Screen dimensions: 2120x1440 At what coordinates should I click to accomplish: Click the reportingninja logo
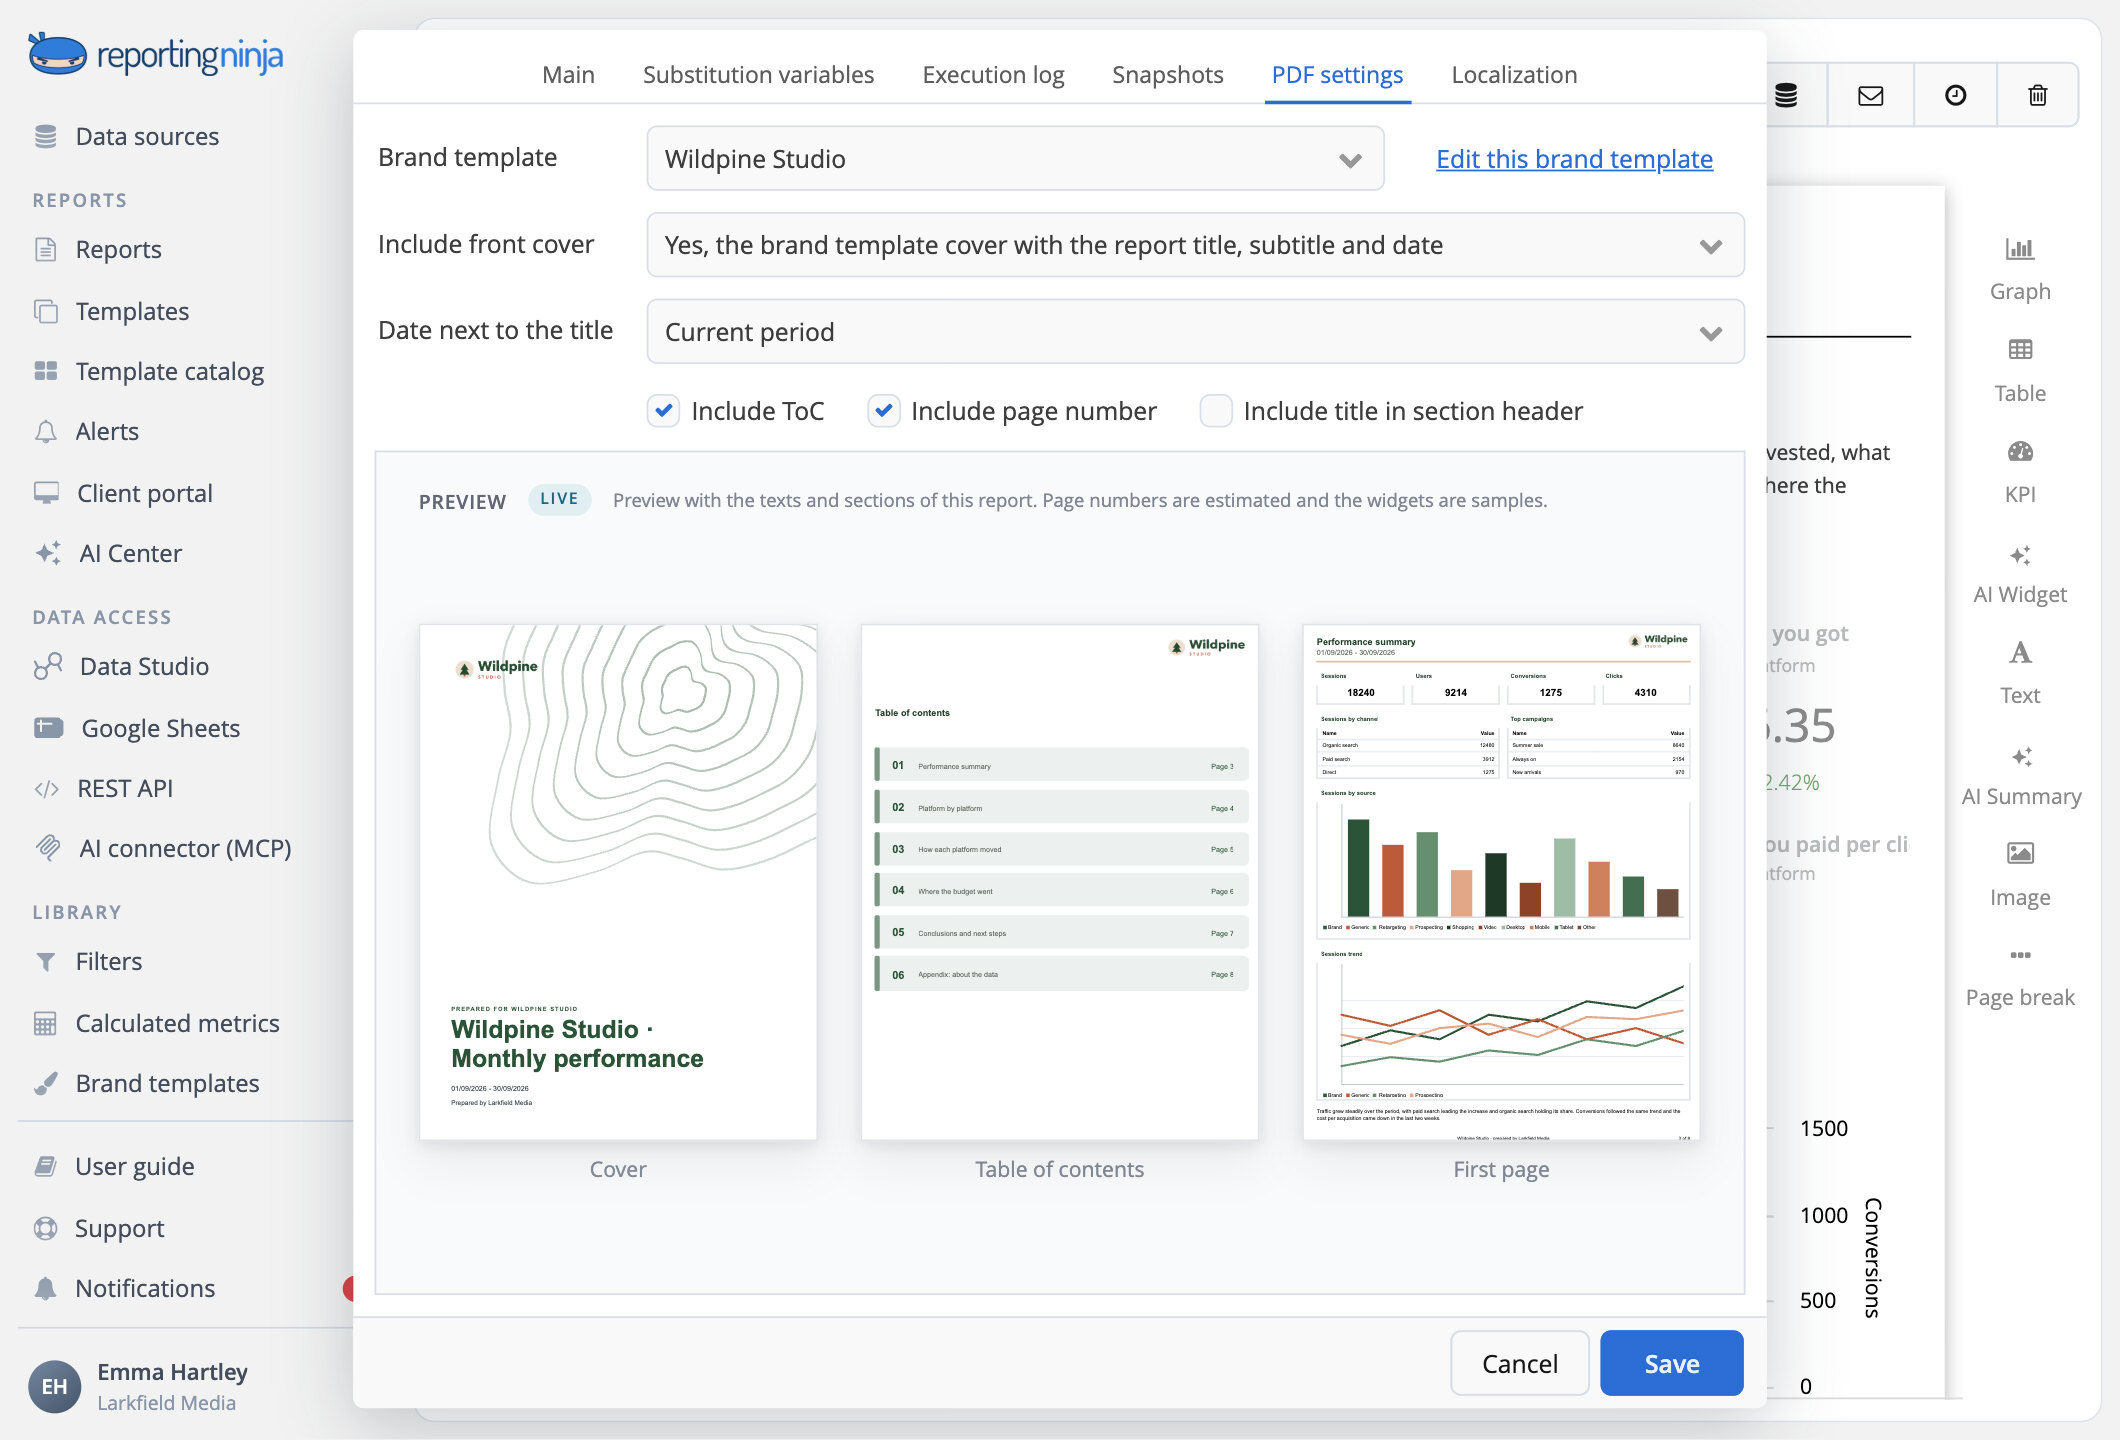tap(156, 54)
